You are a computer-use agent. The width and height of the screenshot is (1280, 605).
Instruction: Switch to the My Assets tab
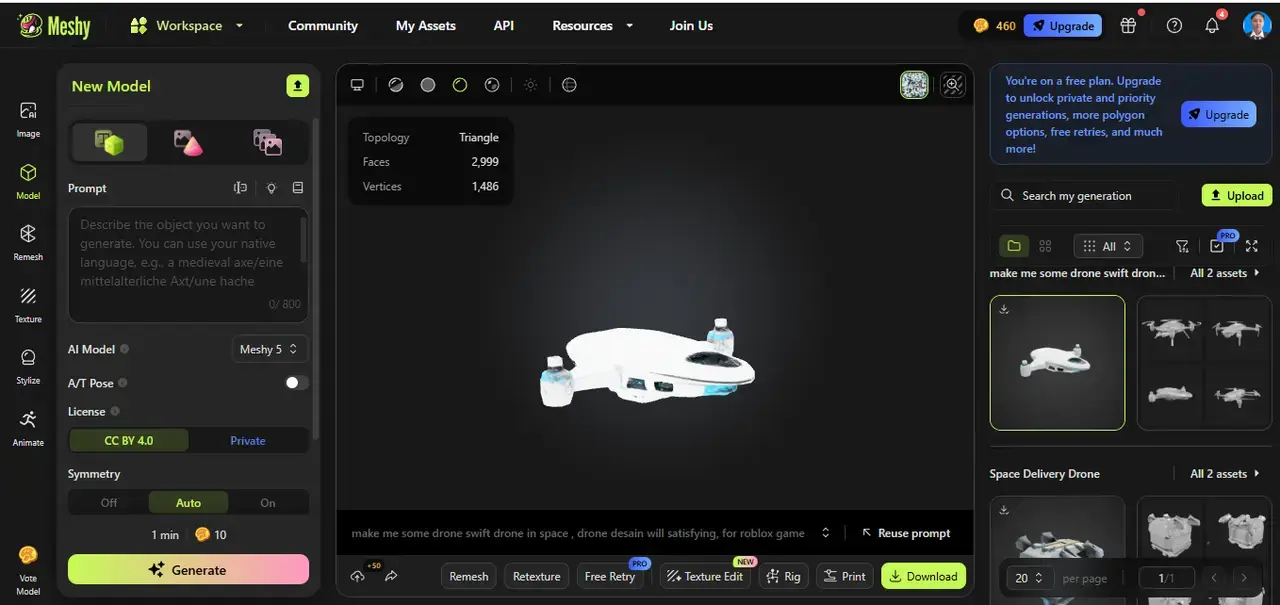(x=425, y=26)
